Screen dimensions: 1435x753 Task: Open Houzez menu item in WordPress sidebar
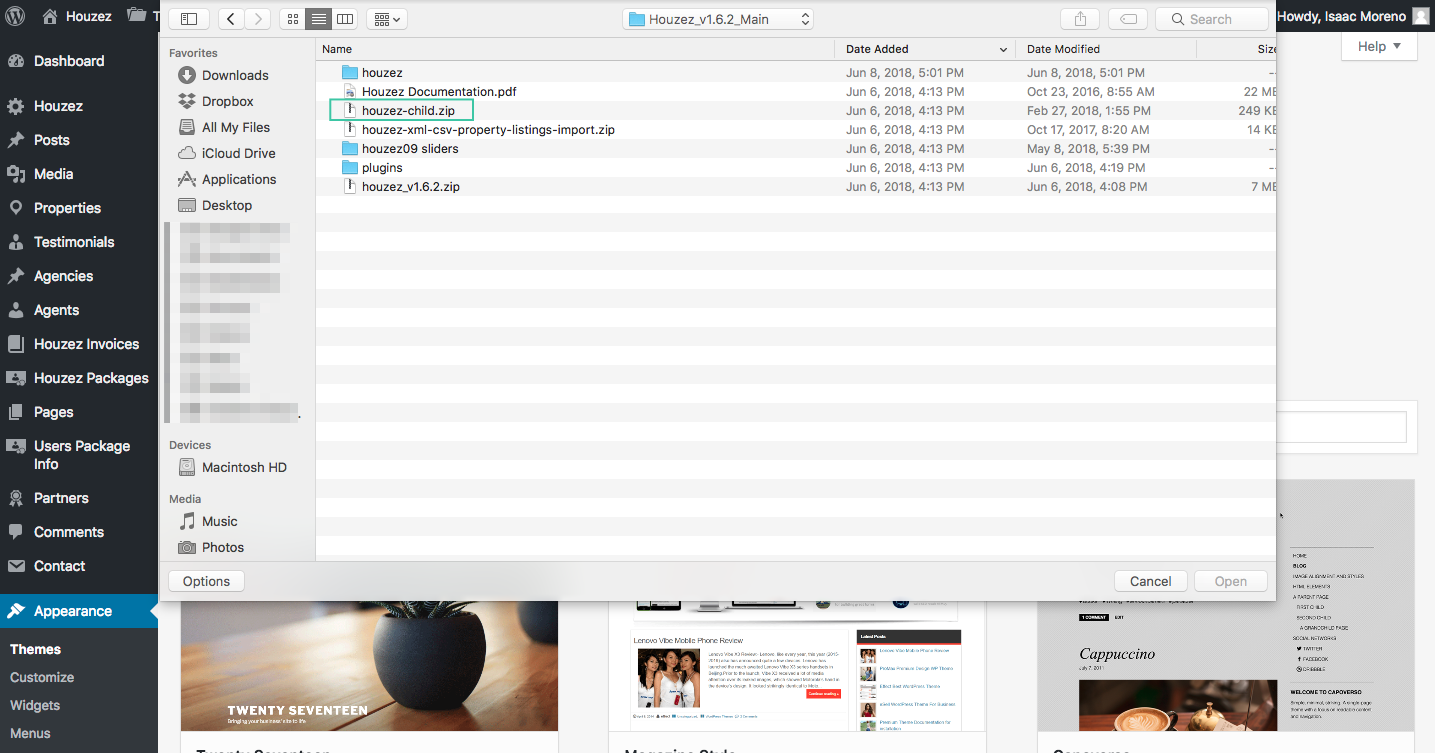pyautogui.click(x=79, y=106)
